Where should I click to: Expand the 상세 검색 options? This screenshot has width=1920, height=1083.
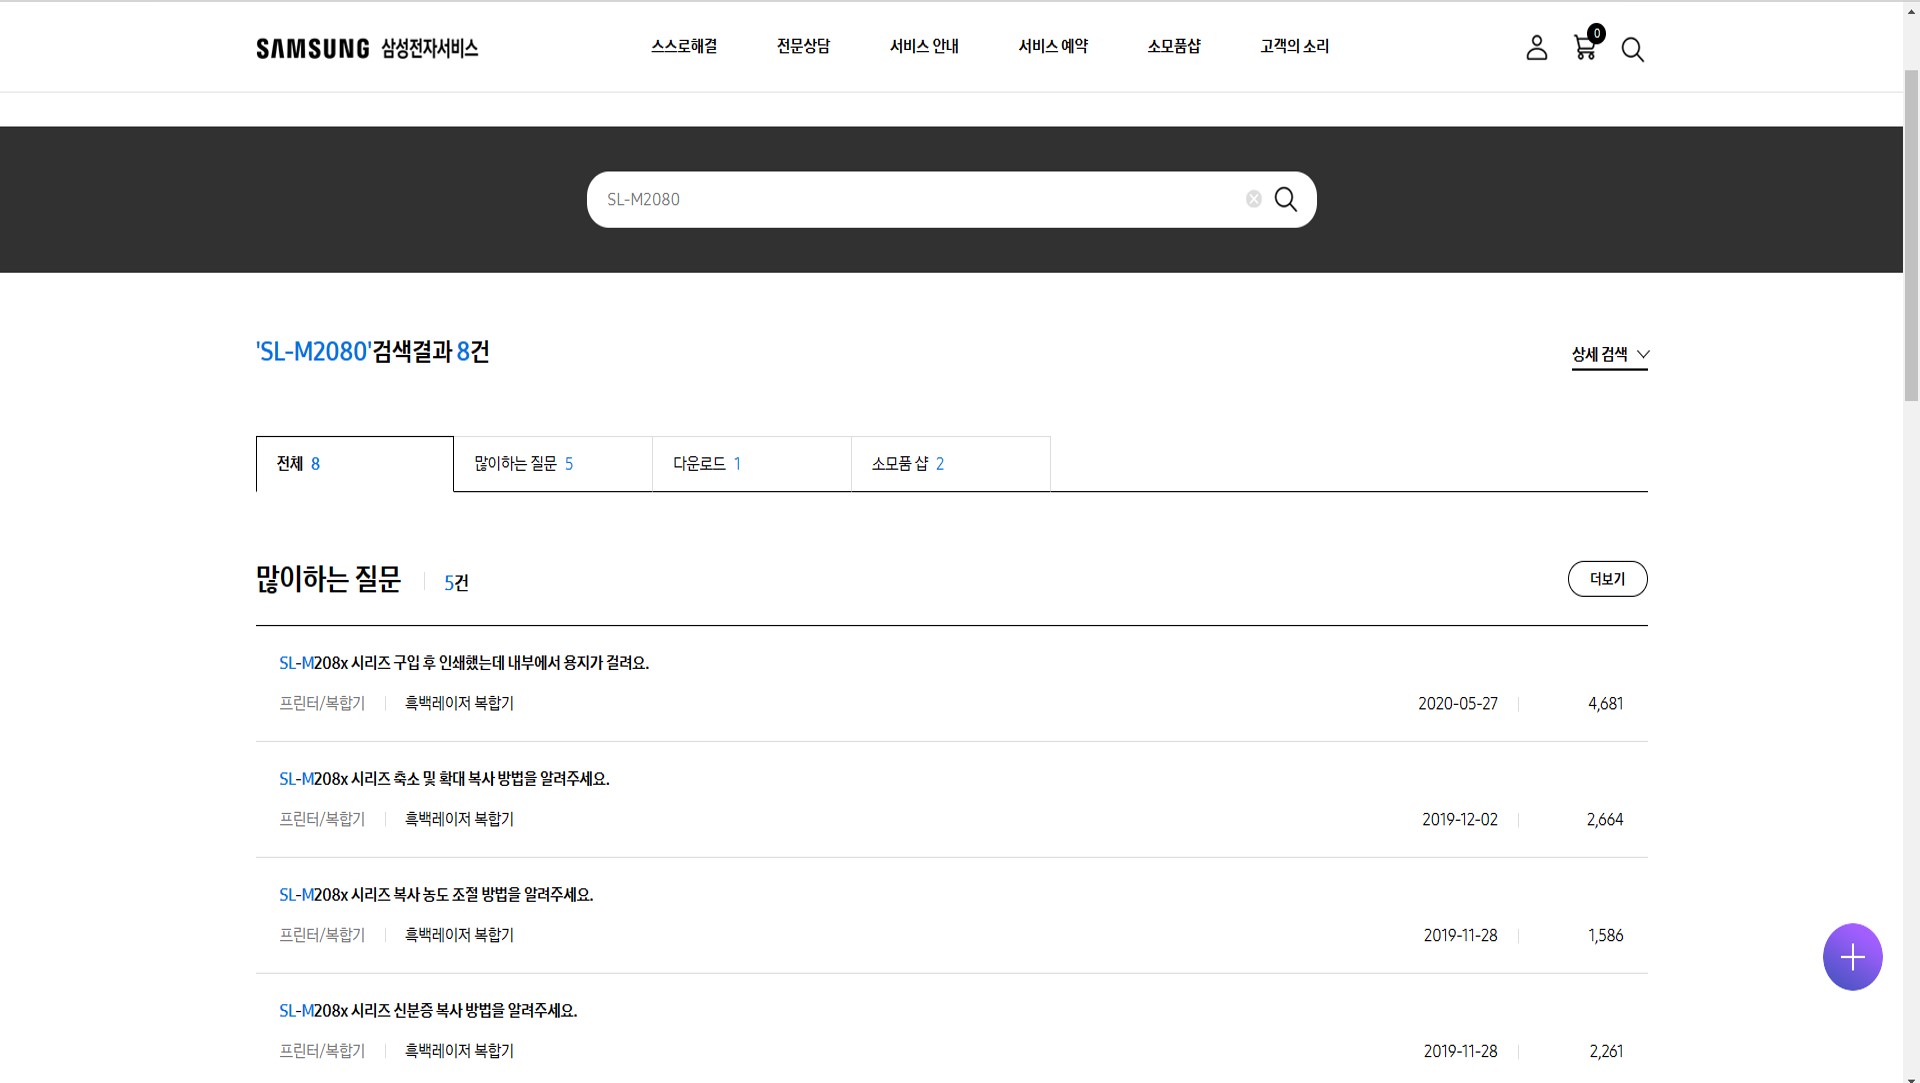click(1609, 354)
